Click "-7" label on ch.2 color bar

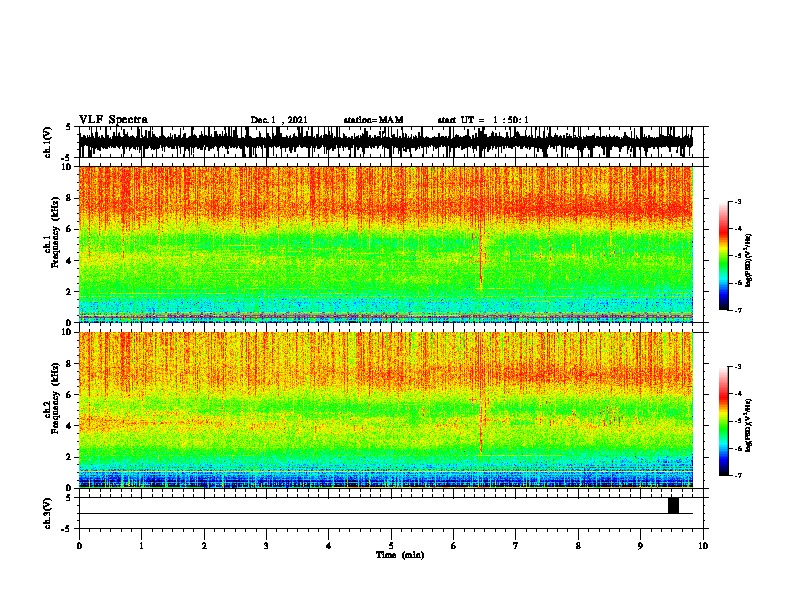737,475
